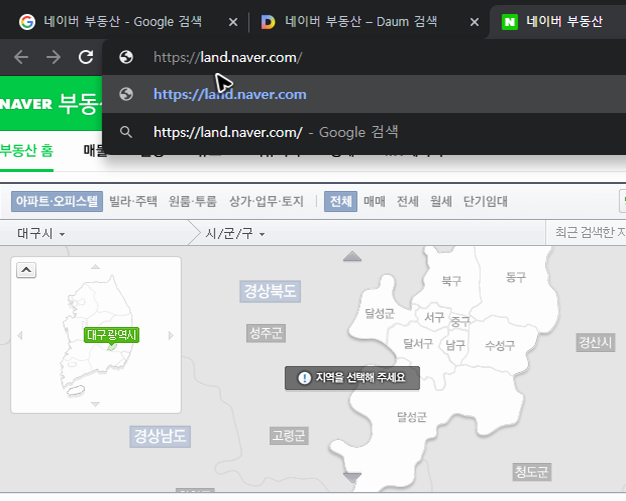Go to 경상남도 region label
Viewport: 626px width, 501px height.
pyautogui.click(x=160, y=436)
